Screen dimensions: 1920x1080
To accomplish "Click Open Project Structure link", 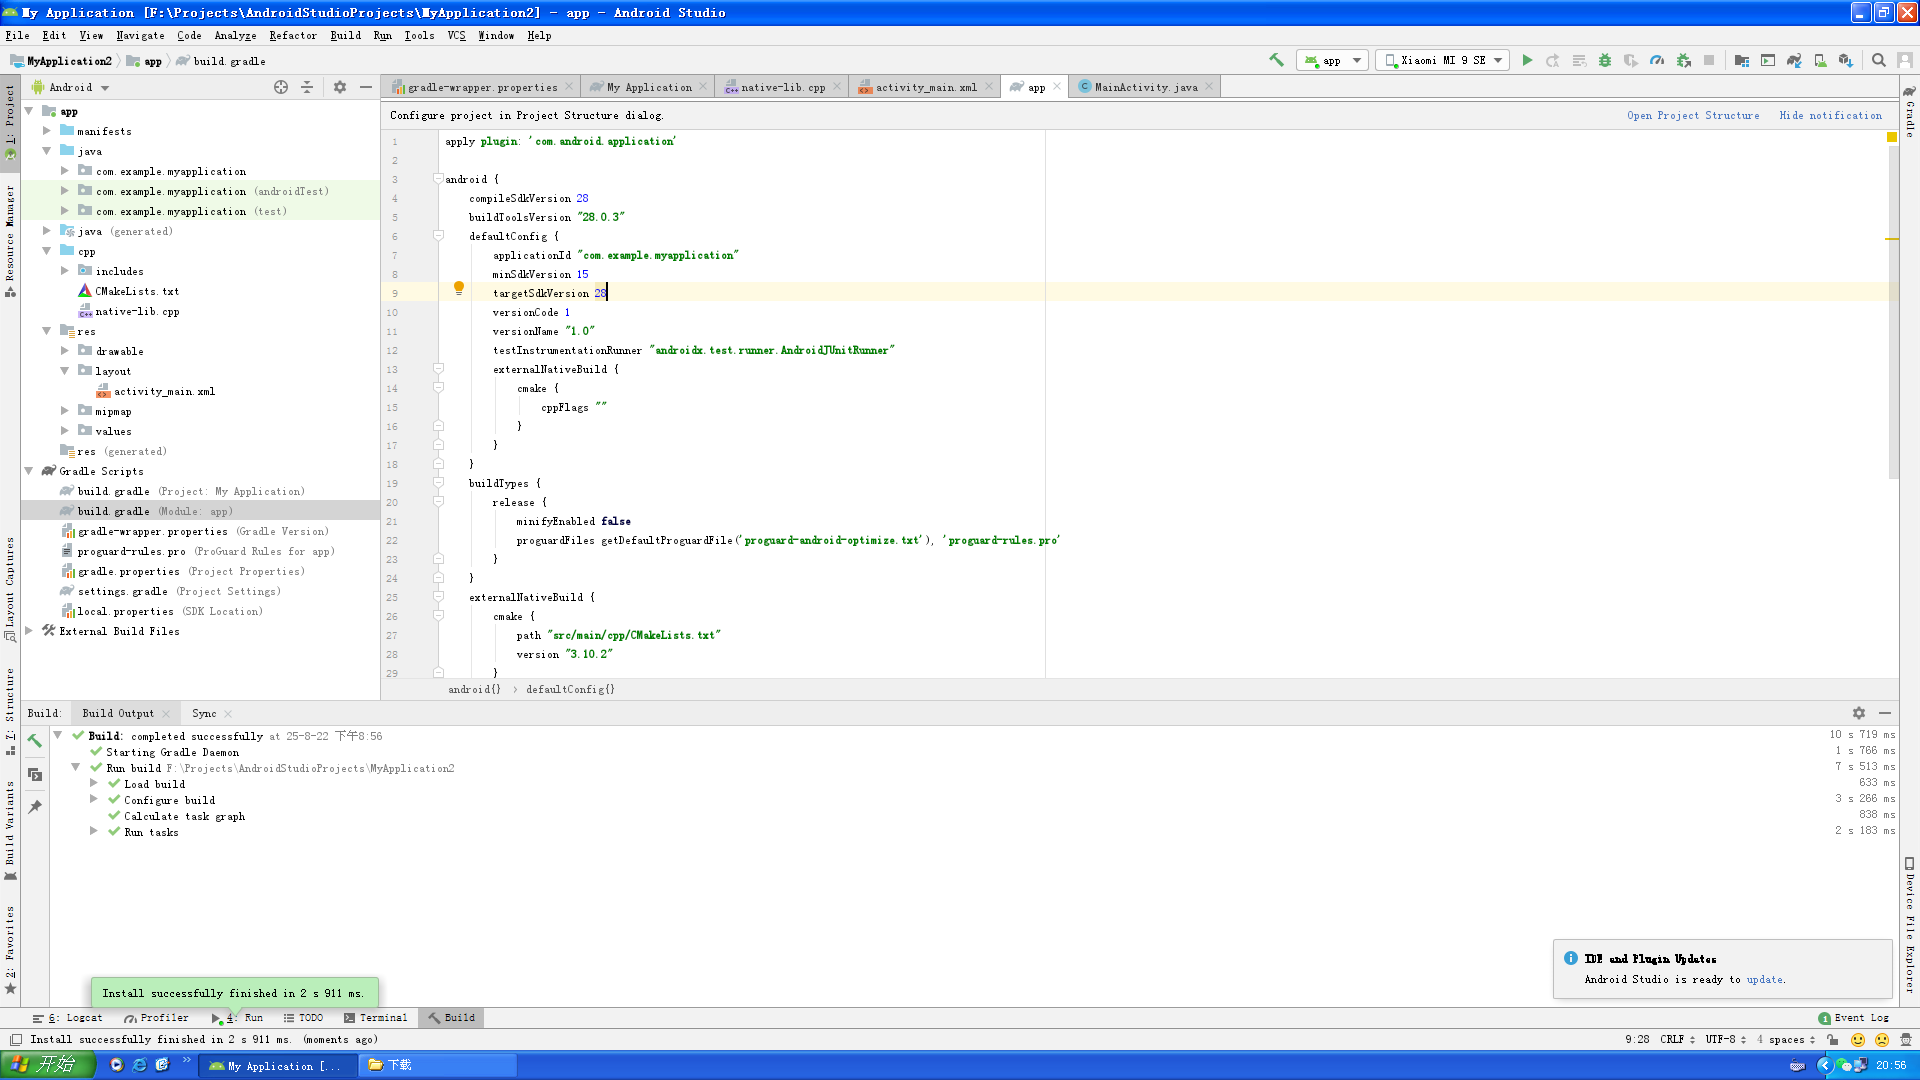I will click(x=1693, y=116).
